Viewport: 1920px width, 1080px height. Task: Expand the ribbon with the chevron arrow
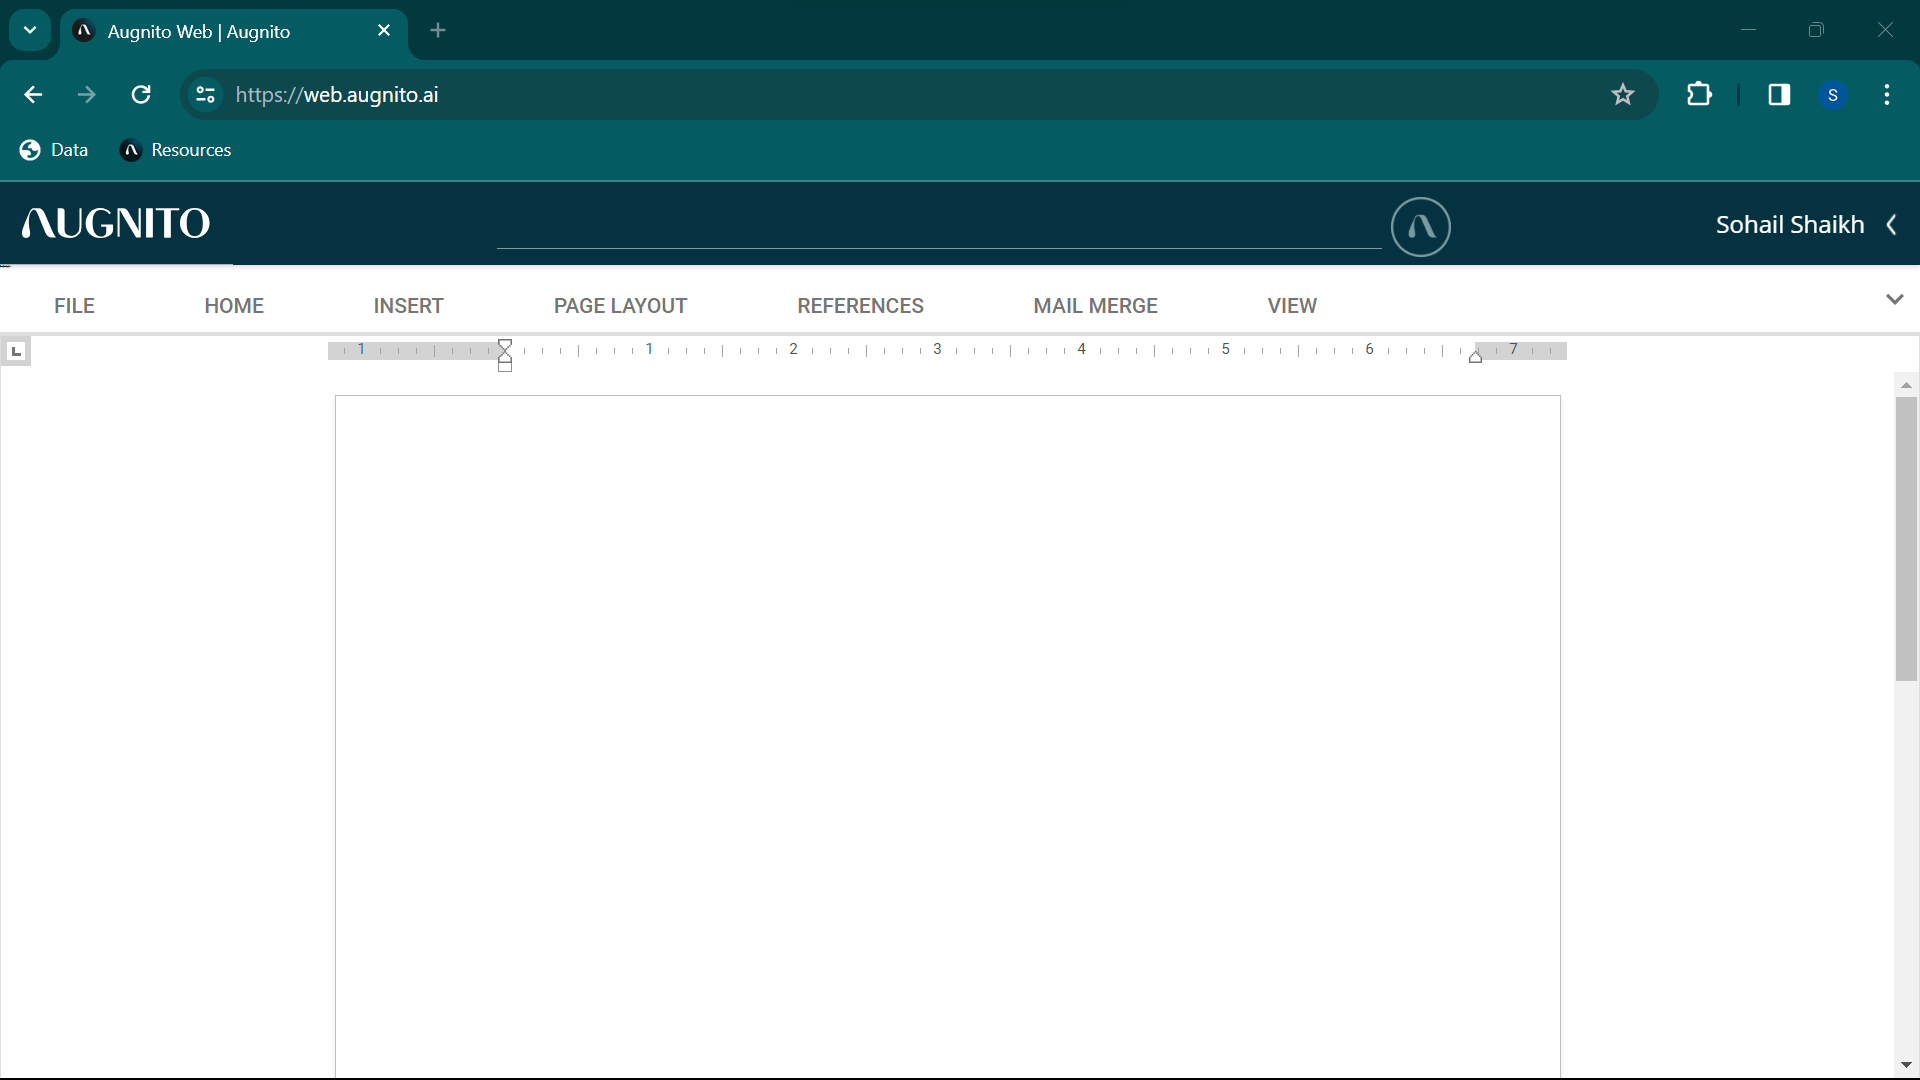tap(1894, 300)
